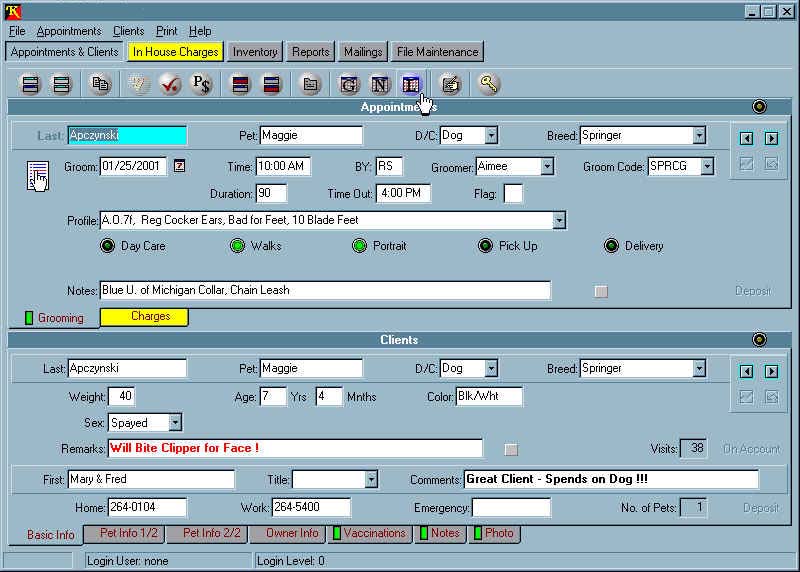
Task: Click the key login toolbar icon
Action: click(x=488, y=84)
